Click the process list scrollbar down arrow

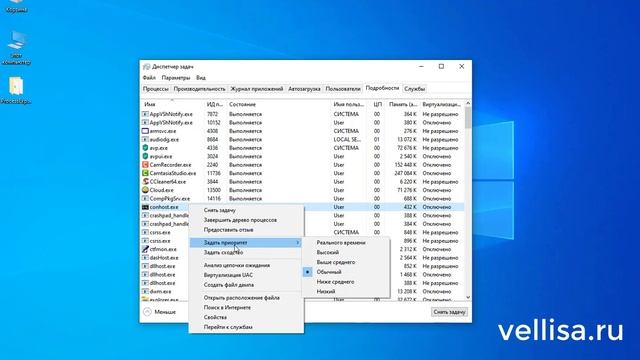click(x=468, y=298)
